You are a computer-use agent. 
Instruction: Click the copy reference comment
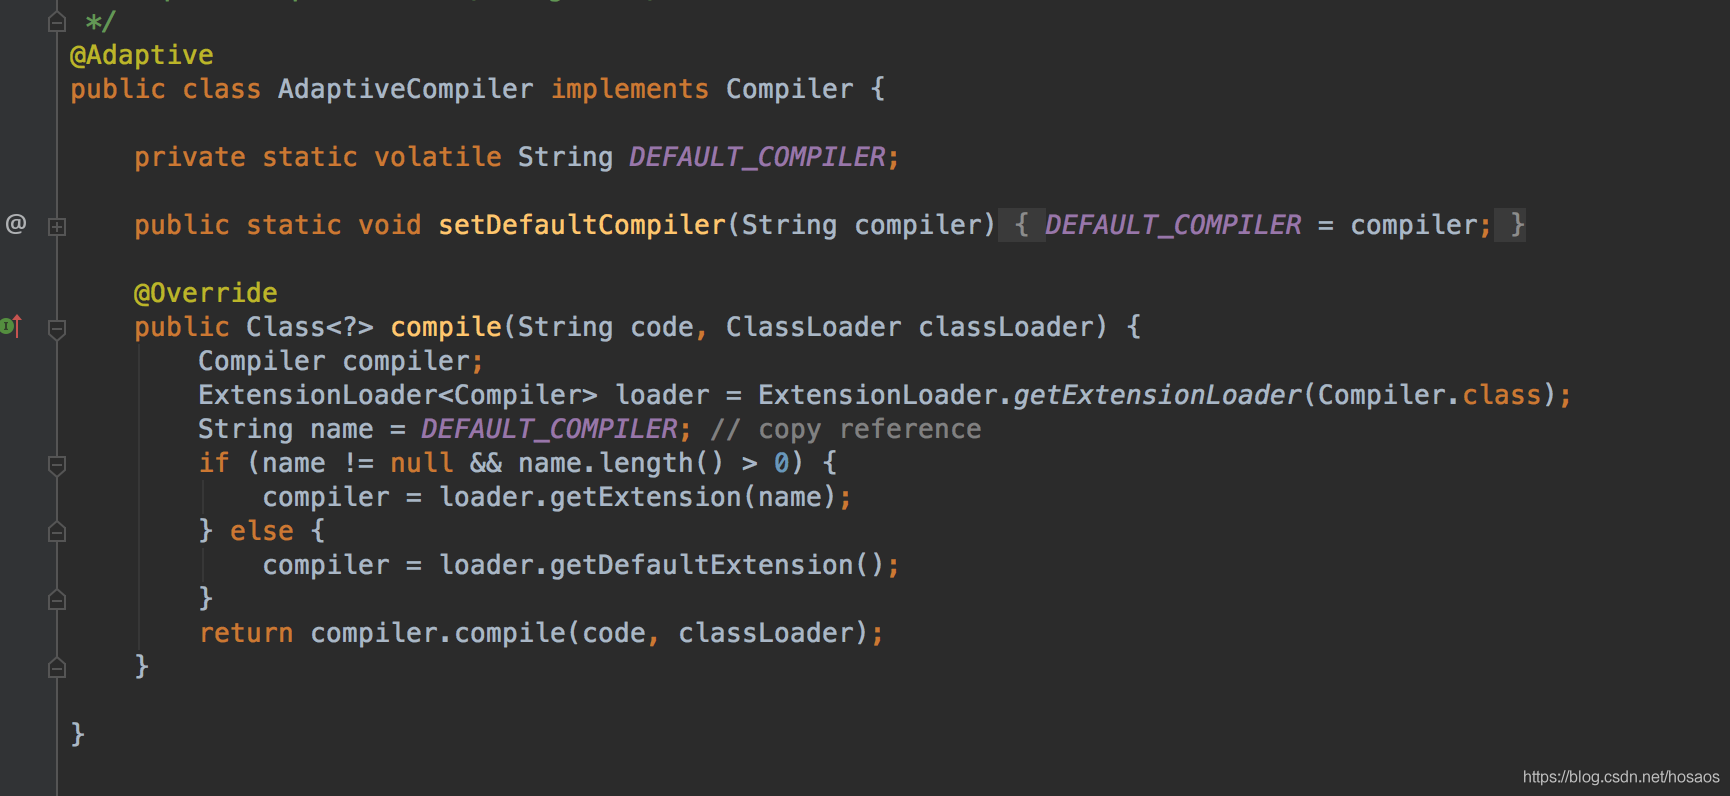pyautogui.click(x=846, y=429)
